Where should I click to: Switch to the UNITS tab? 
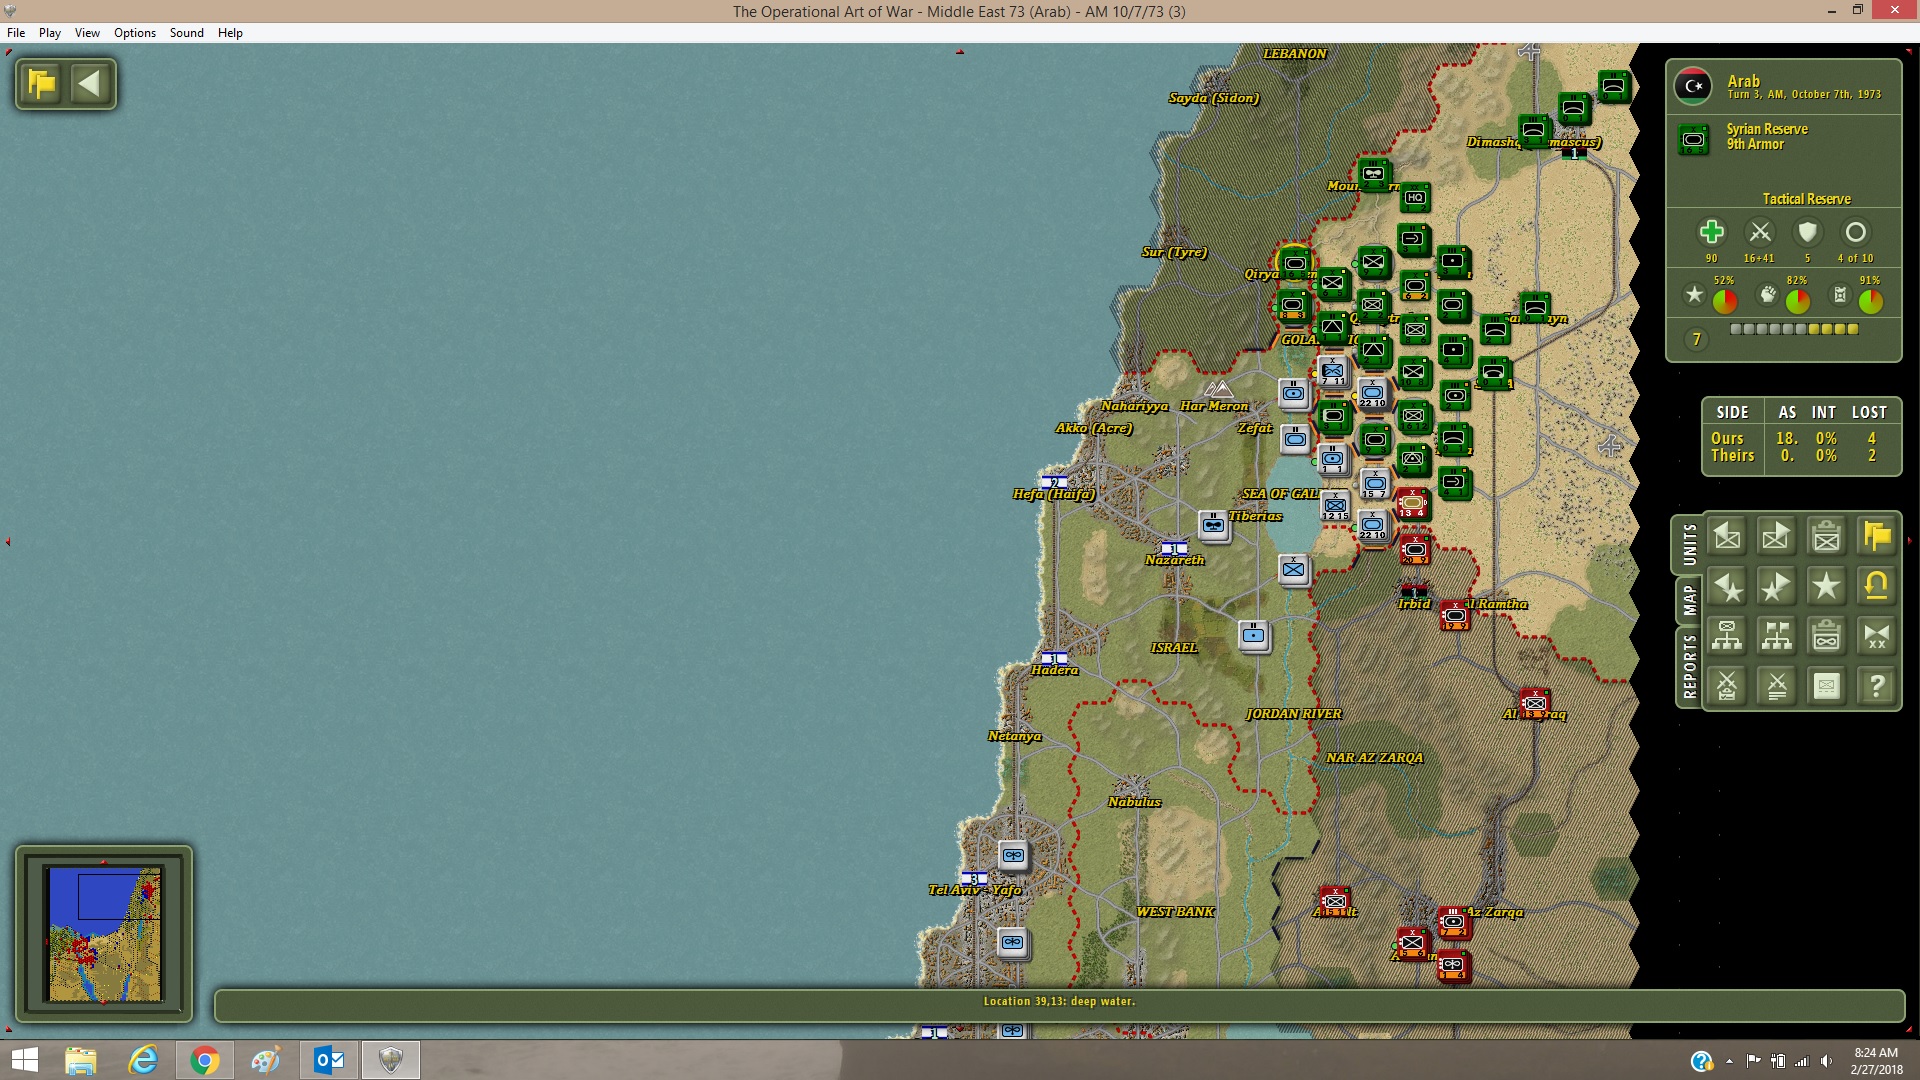tap(1689, 545)
